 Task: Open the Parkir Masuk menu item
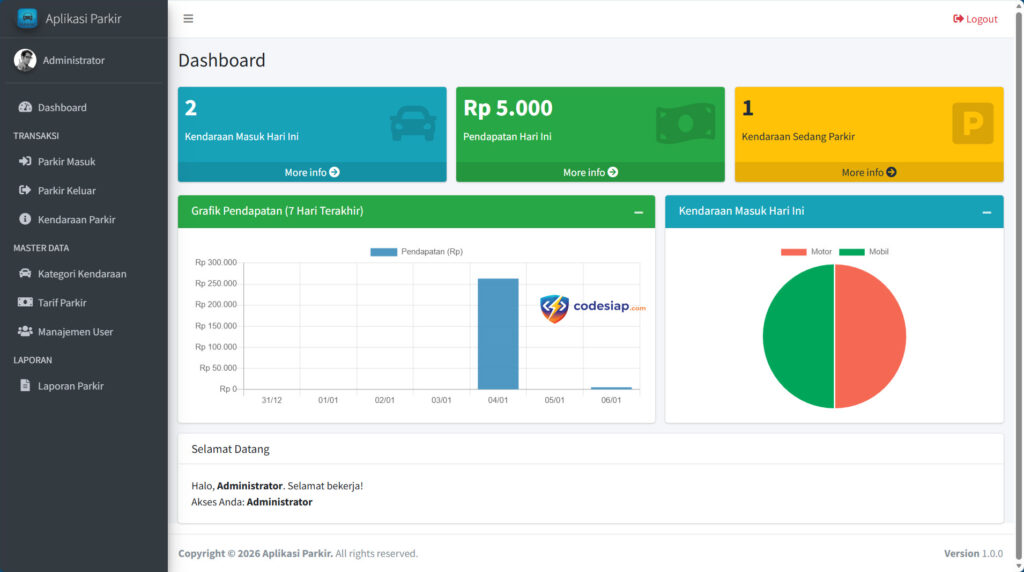66,161
